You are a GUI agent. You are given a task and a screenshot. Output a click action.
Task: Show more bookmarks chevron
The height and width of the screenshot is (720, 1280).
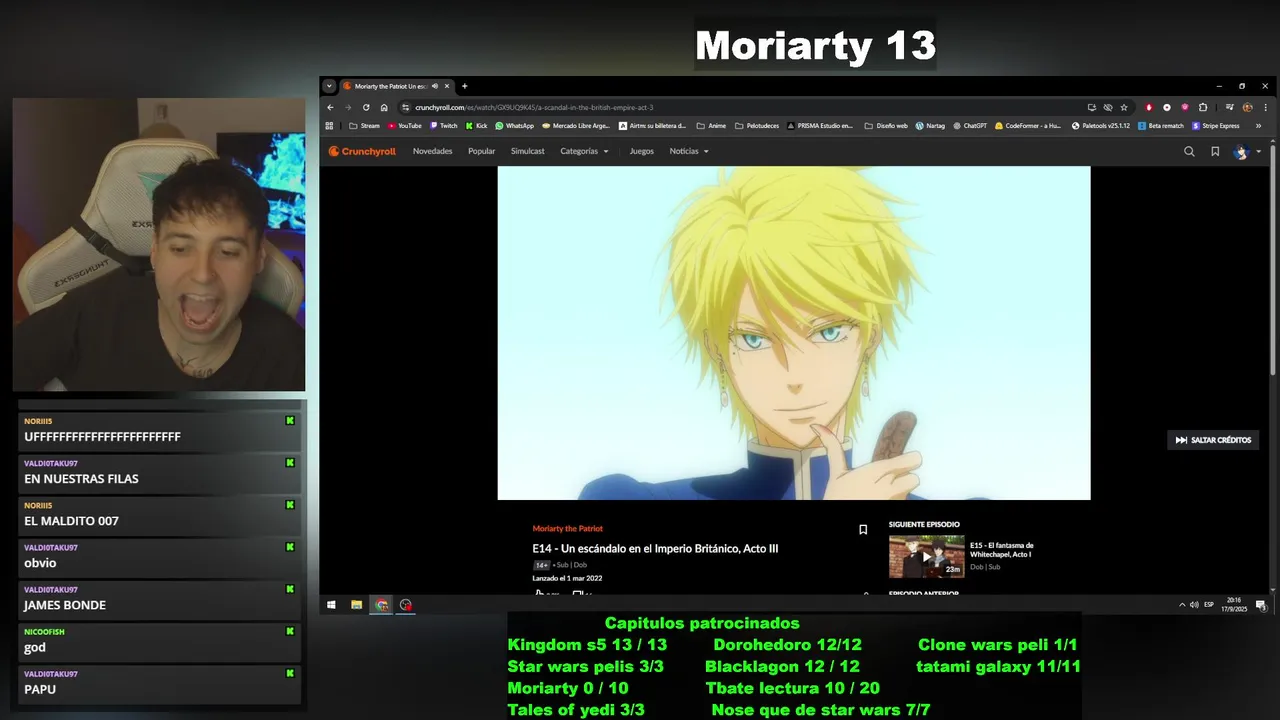tap(1258, 126)
